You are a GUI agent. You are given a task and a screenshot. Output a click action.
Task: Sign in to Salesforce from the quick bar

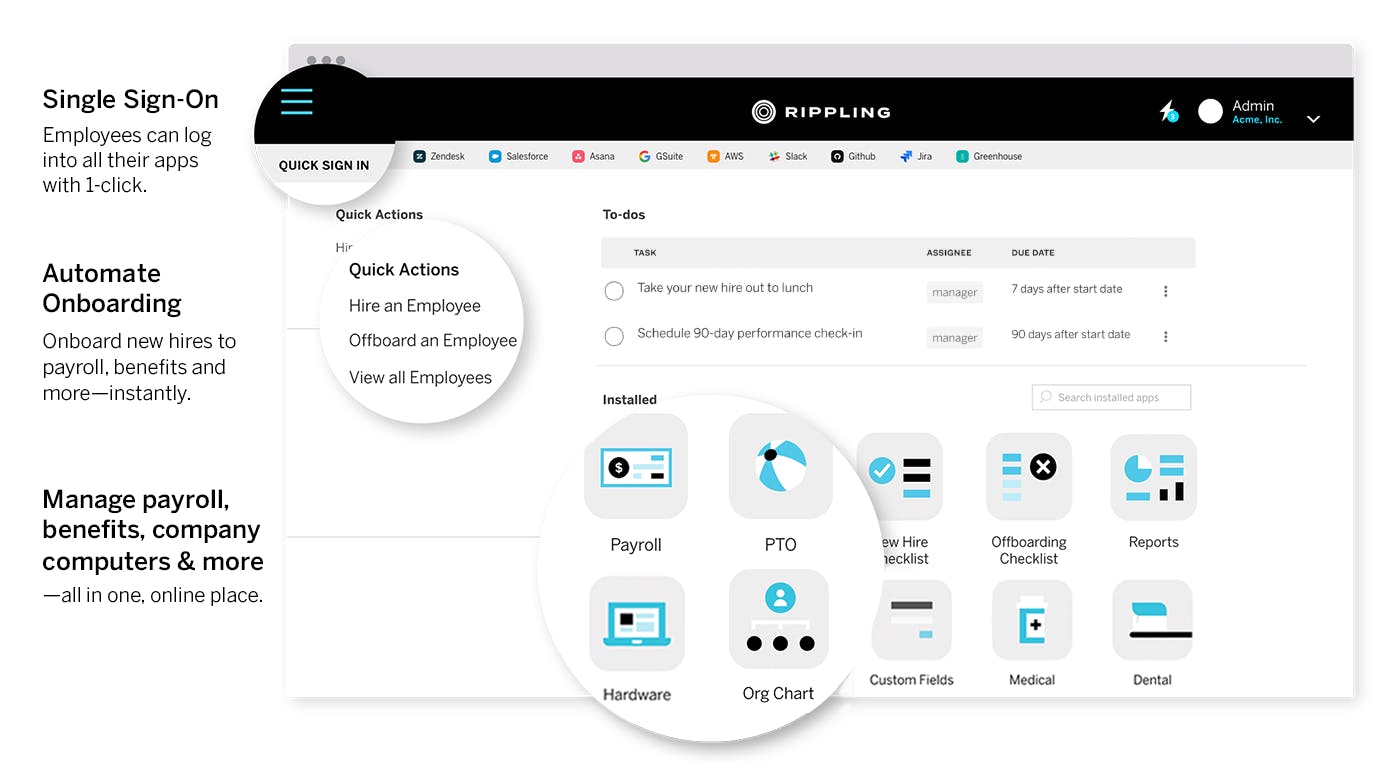point(518,156)
